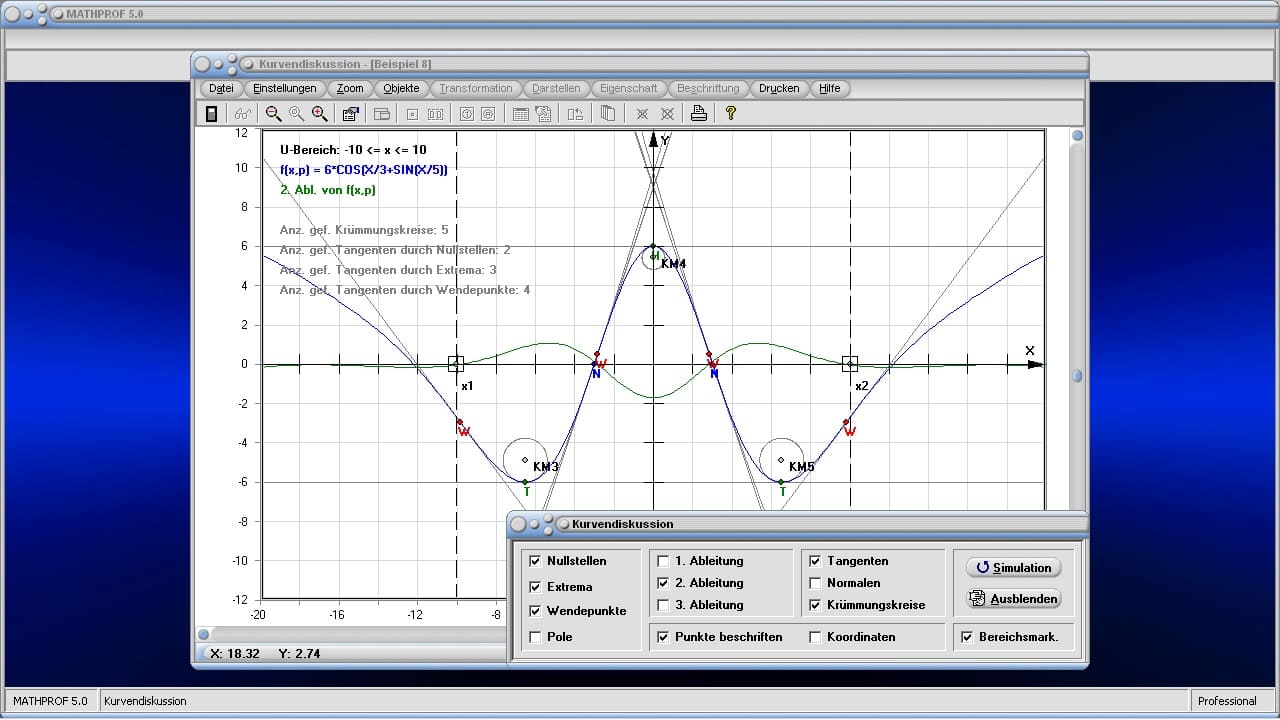Click the boxed @ symbol icon
Image resolution: width=1280 pixels, height=720 pixels.
coord(488,114)
